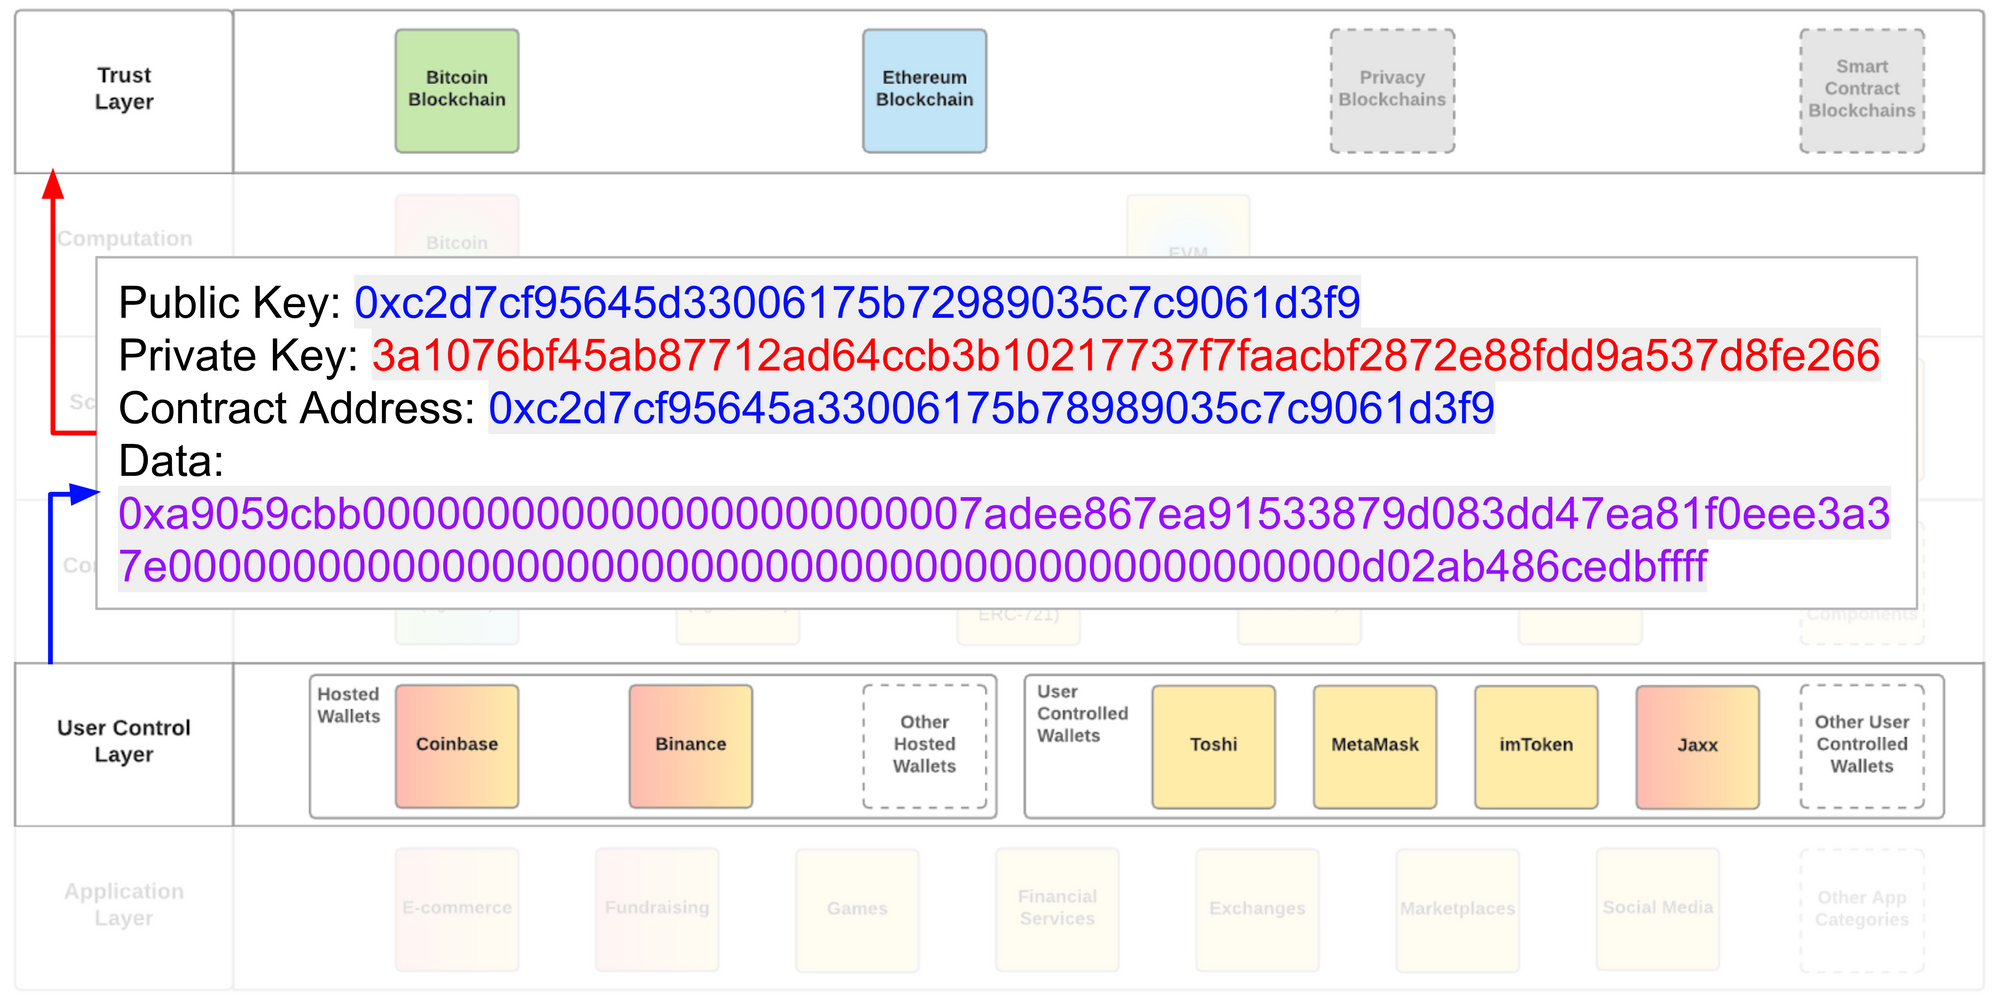Click the faded Exchanges box
The width and height of the screenshot is (2000, 1004).
pos(1257,910)
